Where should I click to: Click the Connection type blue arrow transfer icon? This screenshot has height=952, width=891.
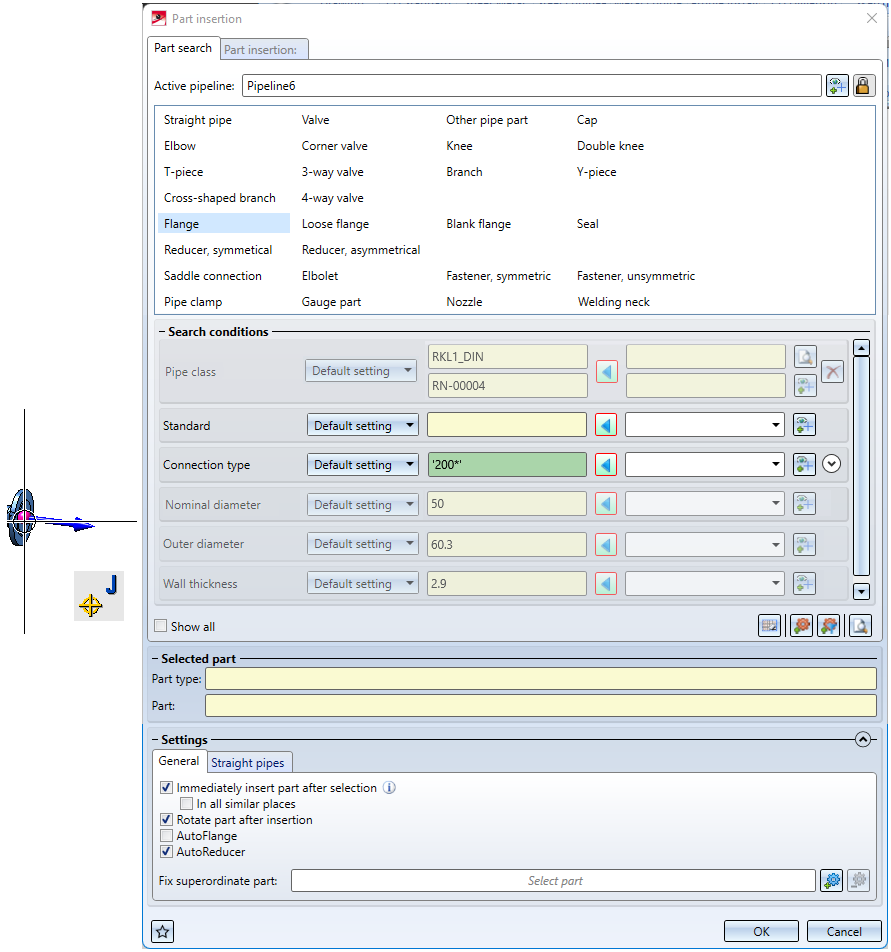606,465
